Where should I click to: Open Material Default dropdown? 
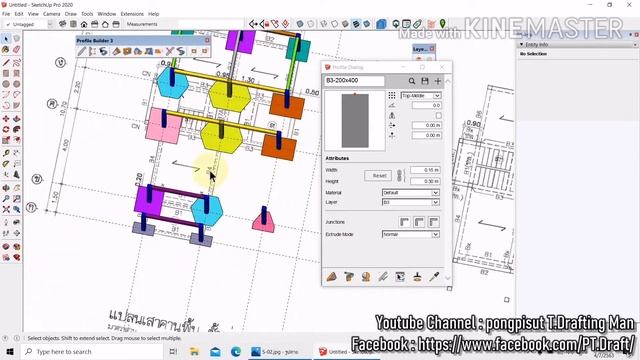pos(411,192)
